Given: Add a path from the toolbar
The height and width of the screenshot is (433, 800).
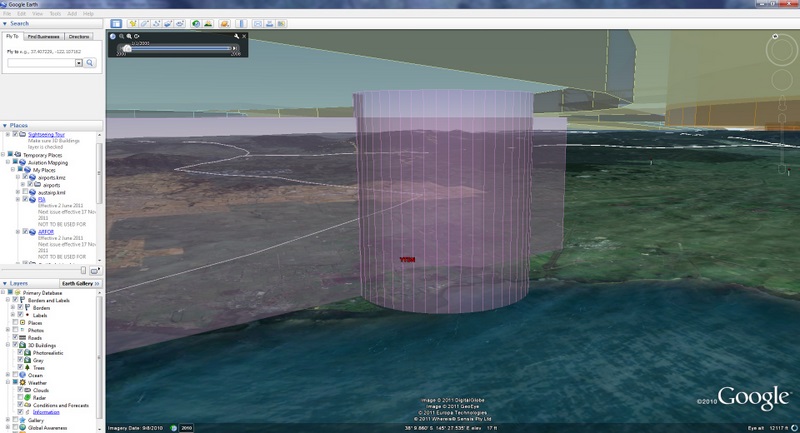Looking at the screenshot, I should click(156, 23).
